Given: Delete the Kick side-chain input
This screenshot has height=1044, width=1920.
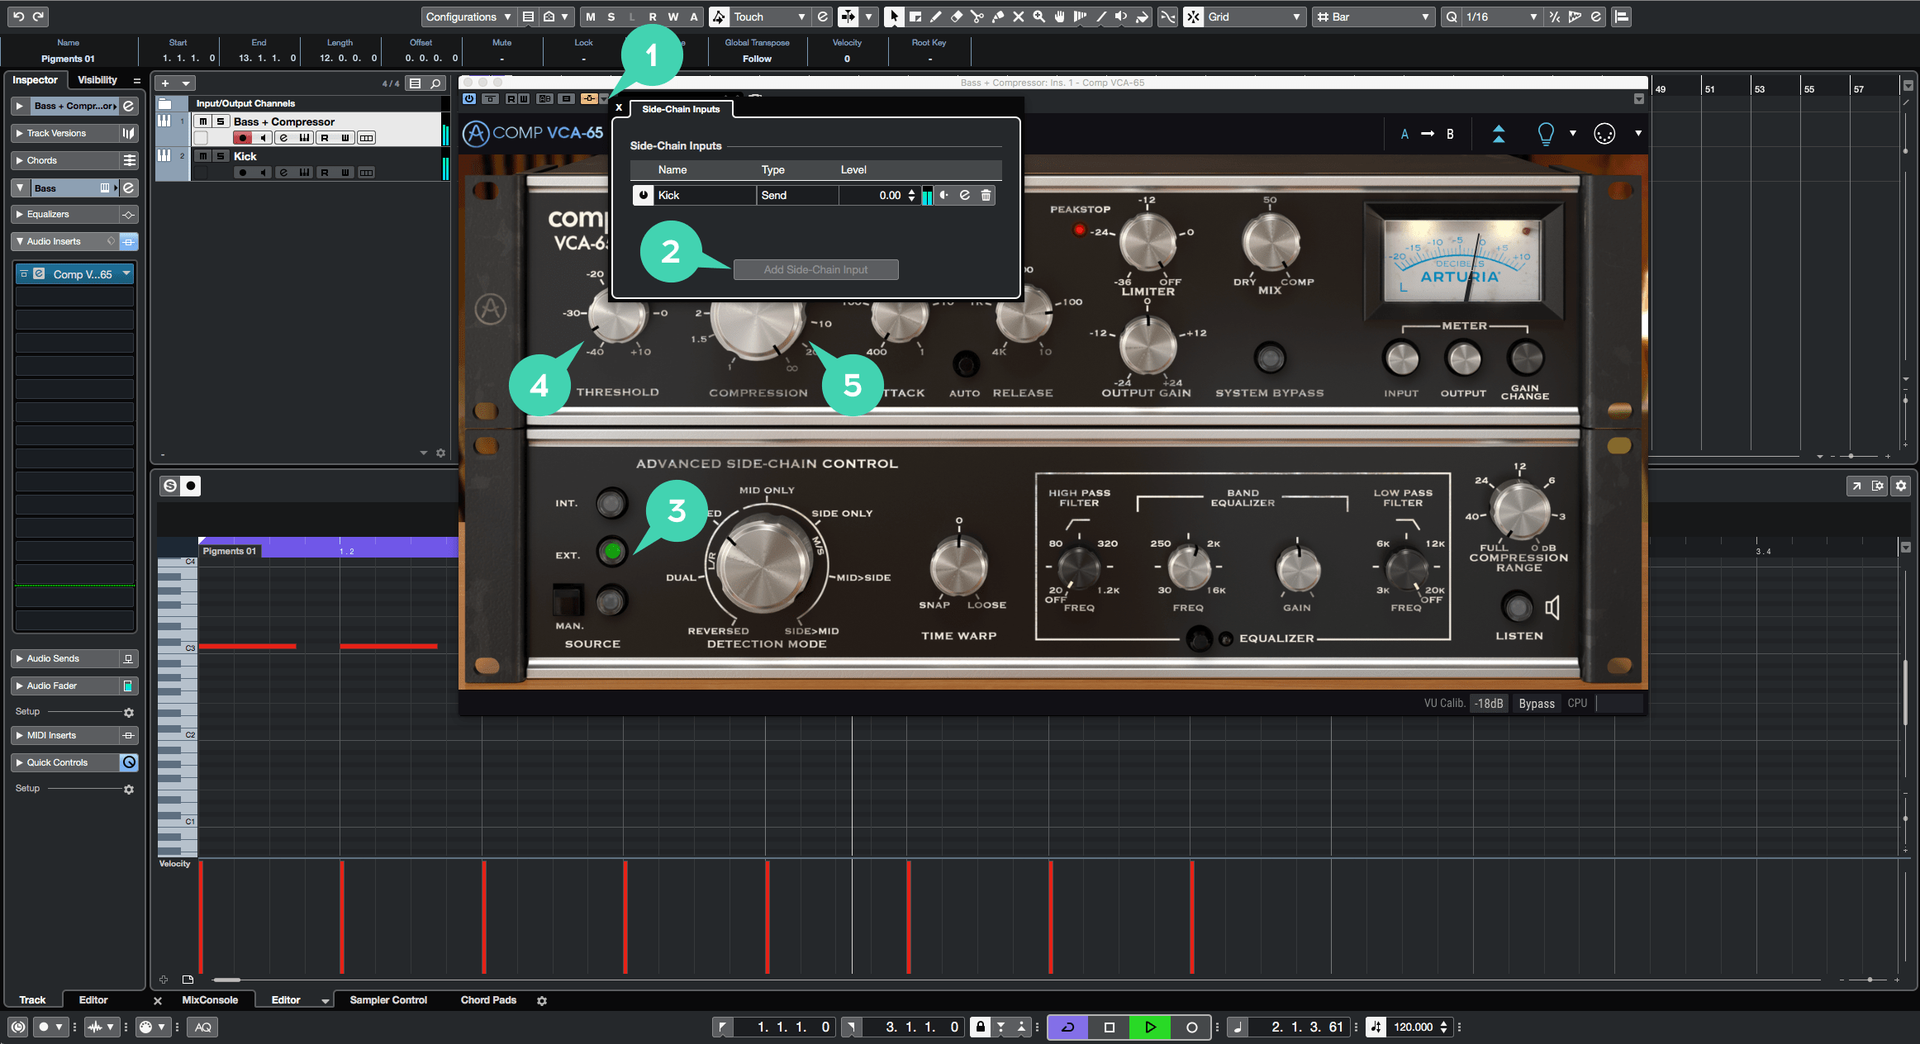Looking at the screenshot, I should [986, 196].
